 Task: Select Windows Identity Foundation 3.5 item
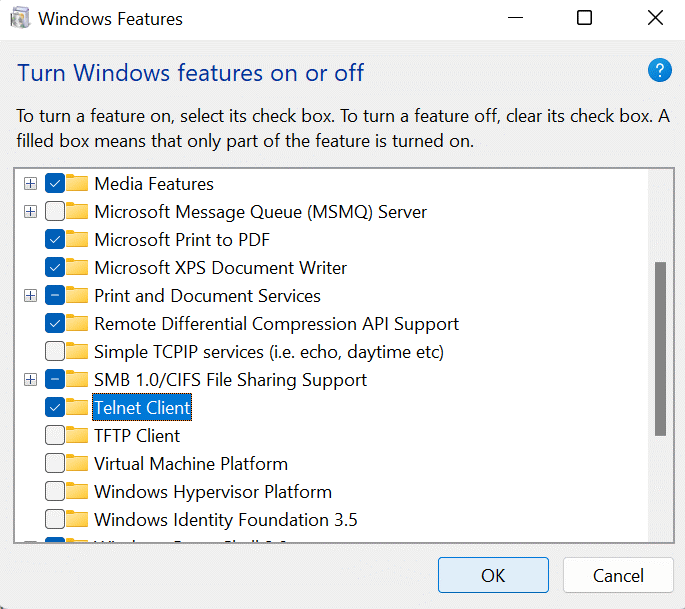(x=225, y=520)
